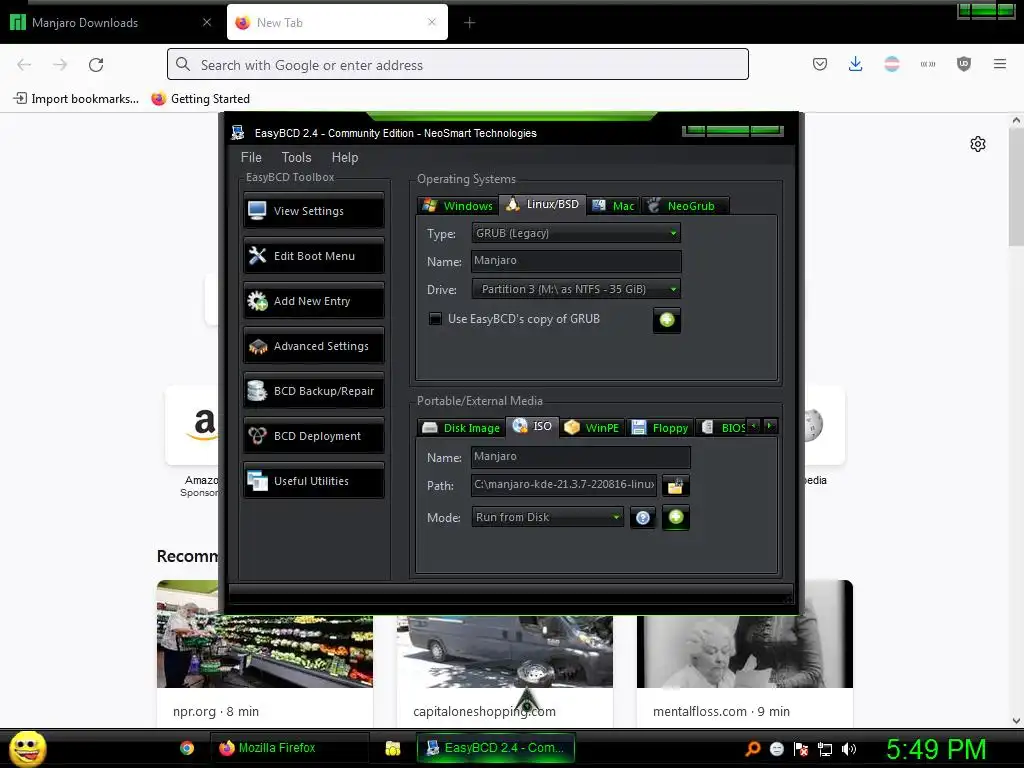Switch to the ISO tab
The width and height of the screenshot is (1024, 768).
coord(533,426)
